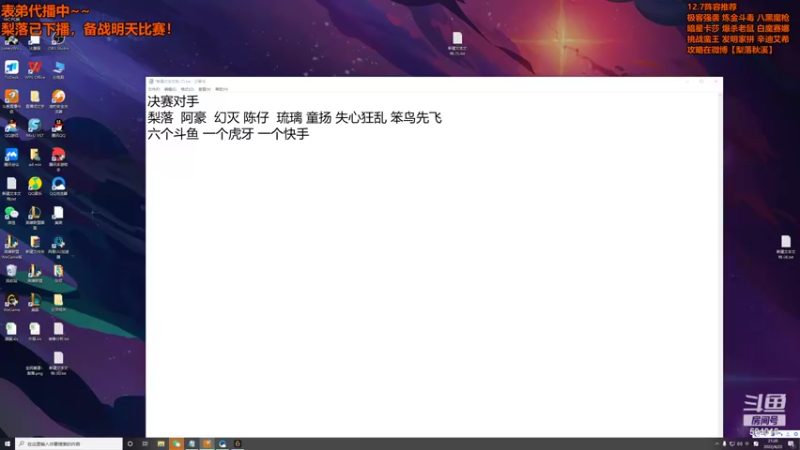Image resolution: width=800 pixels, height=450 pixels.
Task: Open the Recycle Bin on the desktop
Action: click(11, 273)
